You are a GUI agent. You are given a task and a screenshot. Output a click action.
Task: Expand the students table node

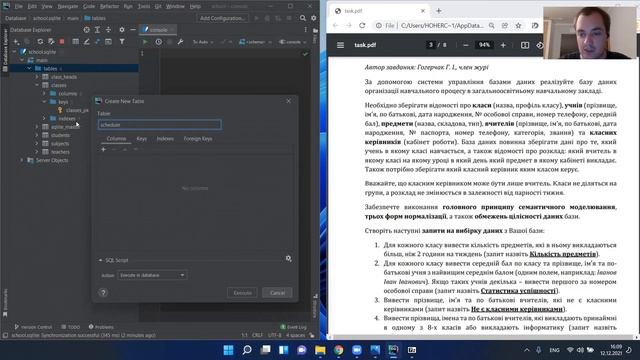(37, 135)
